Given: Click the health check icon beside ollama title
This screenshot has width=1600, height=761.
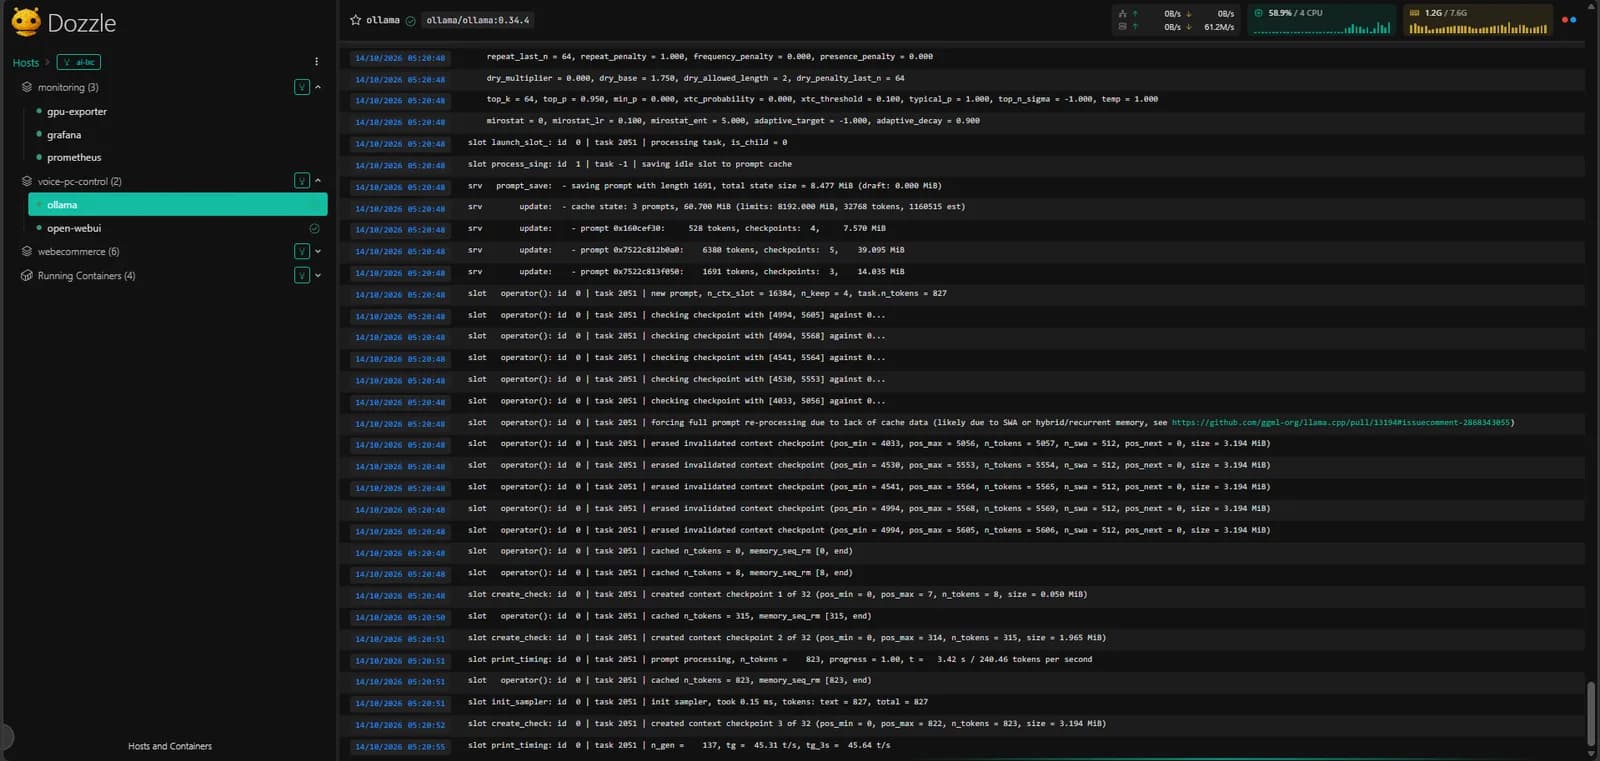Looking at the screenshot, I should coord(410,21).
